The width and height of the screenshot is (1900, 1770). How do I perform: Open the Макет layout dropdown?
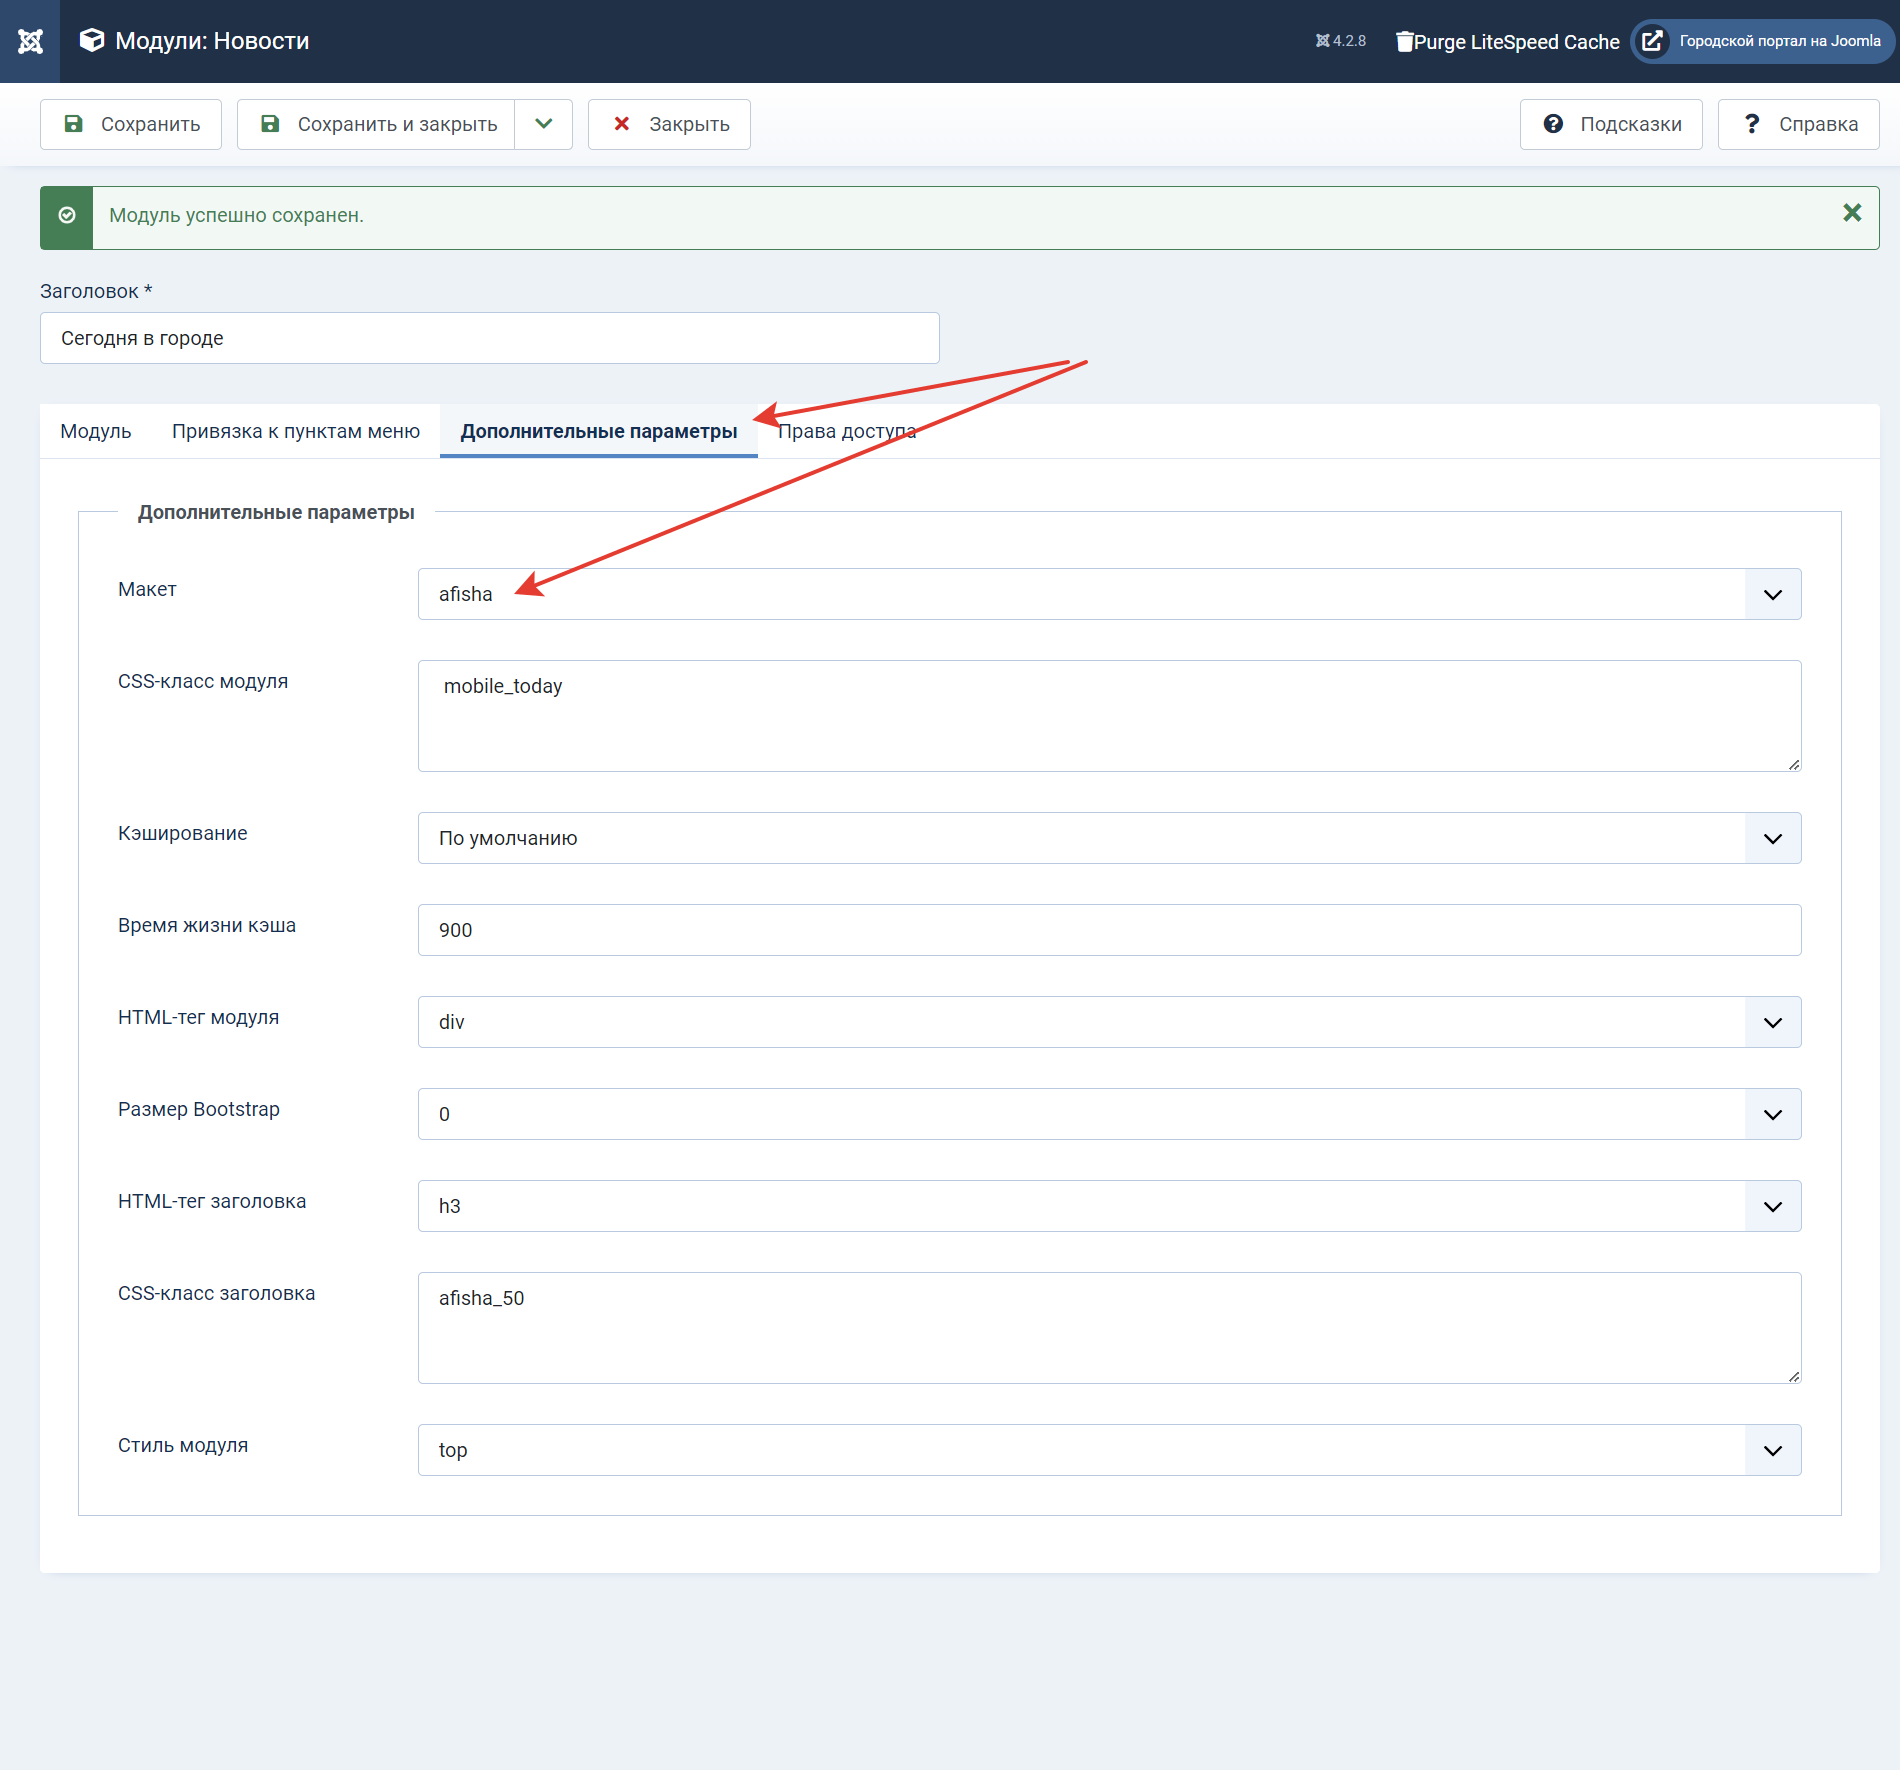click(1109, 594)
